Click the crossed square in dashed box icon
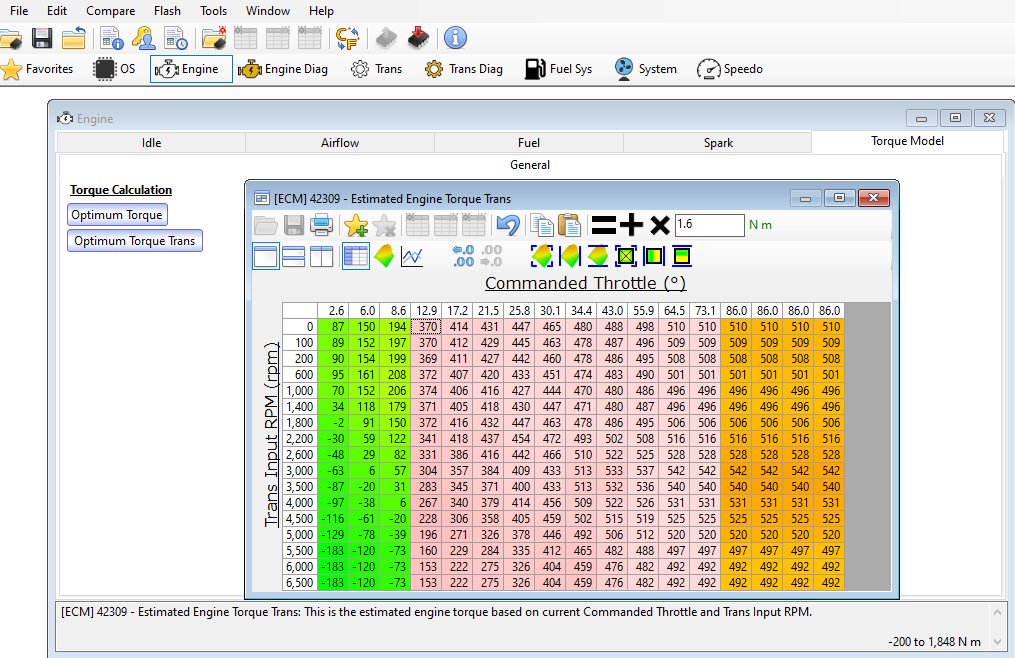This screenshot has width=1015, height=658. point(625,256)
